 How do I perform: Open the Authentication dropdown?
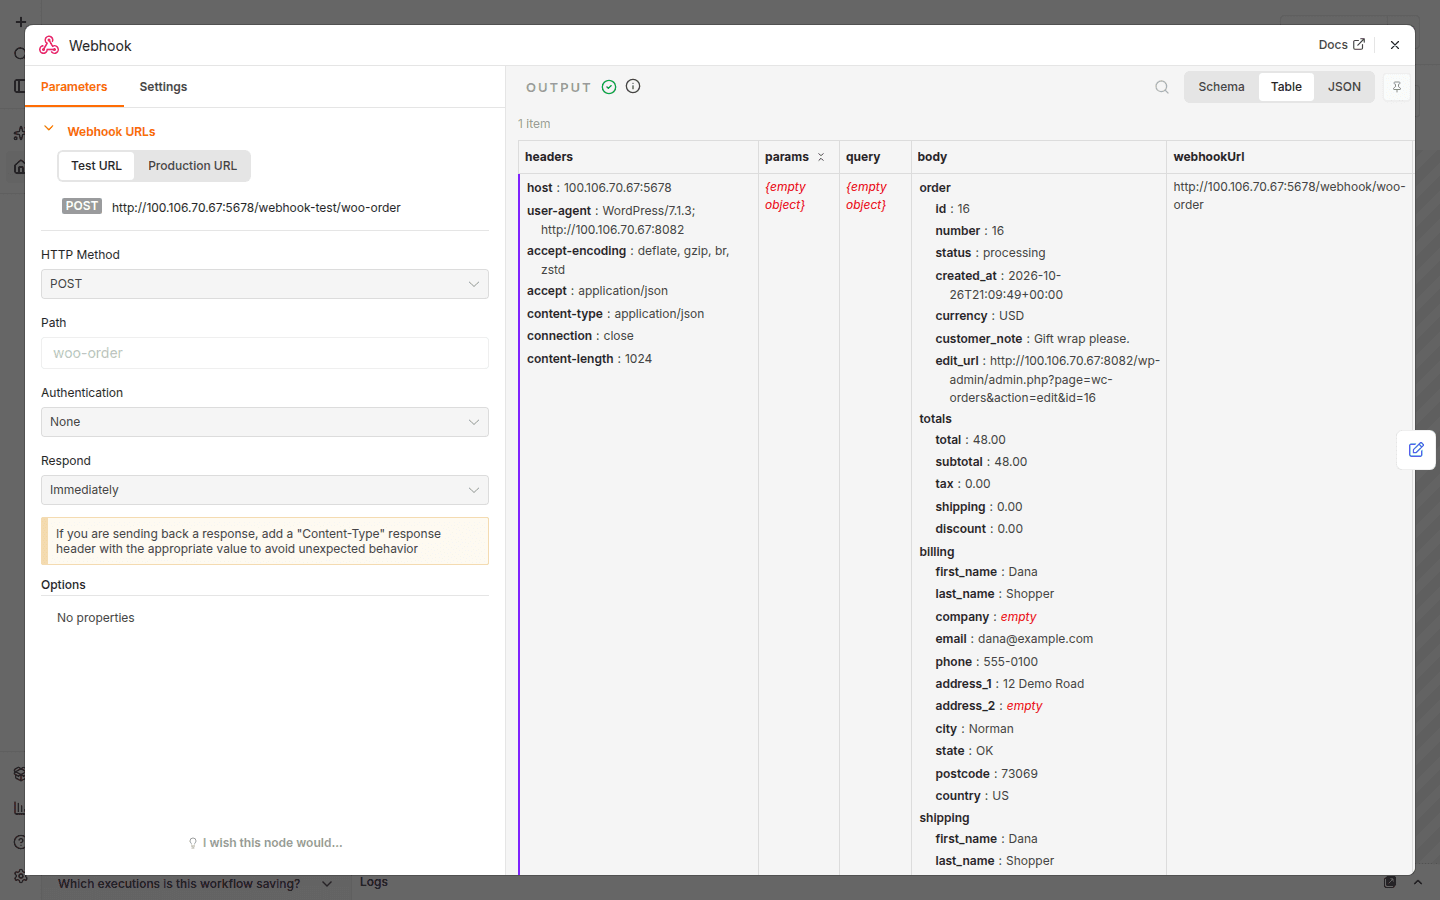(265, 422)
